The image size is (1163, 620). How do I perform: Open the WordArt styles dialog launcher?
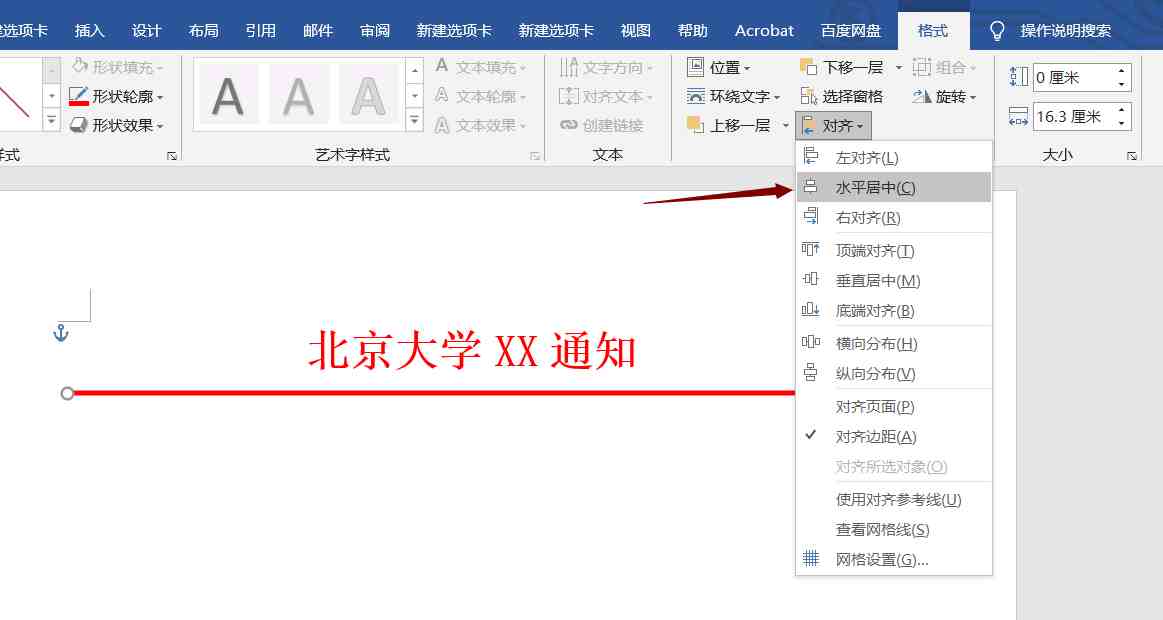click(x=534, y=156)
